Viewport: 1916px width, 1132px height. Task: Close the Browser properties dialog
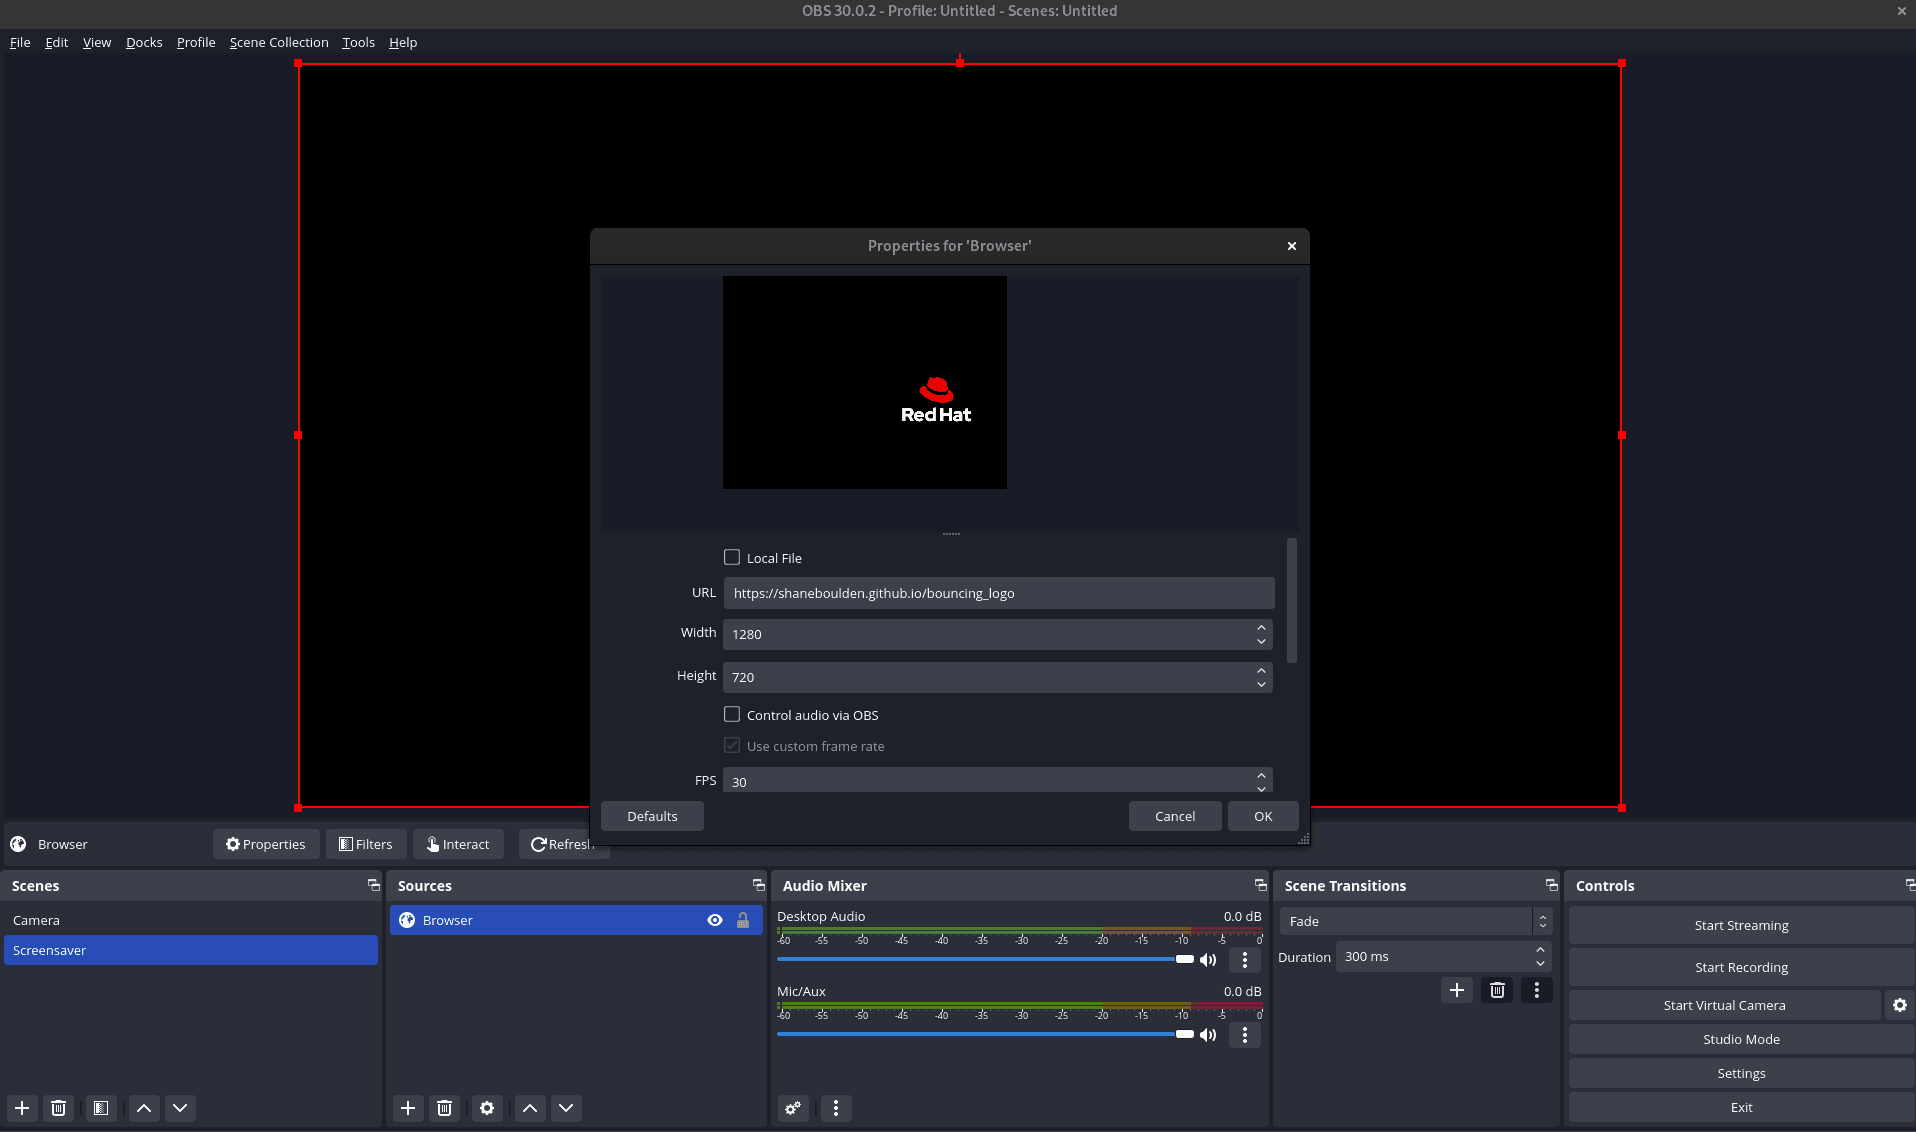point(1292,246)
